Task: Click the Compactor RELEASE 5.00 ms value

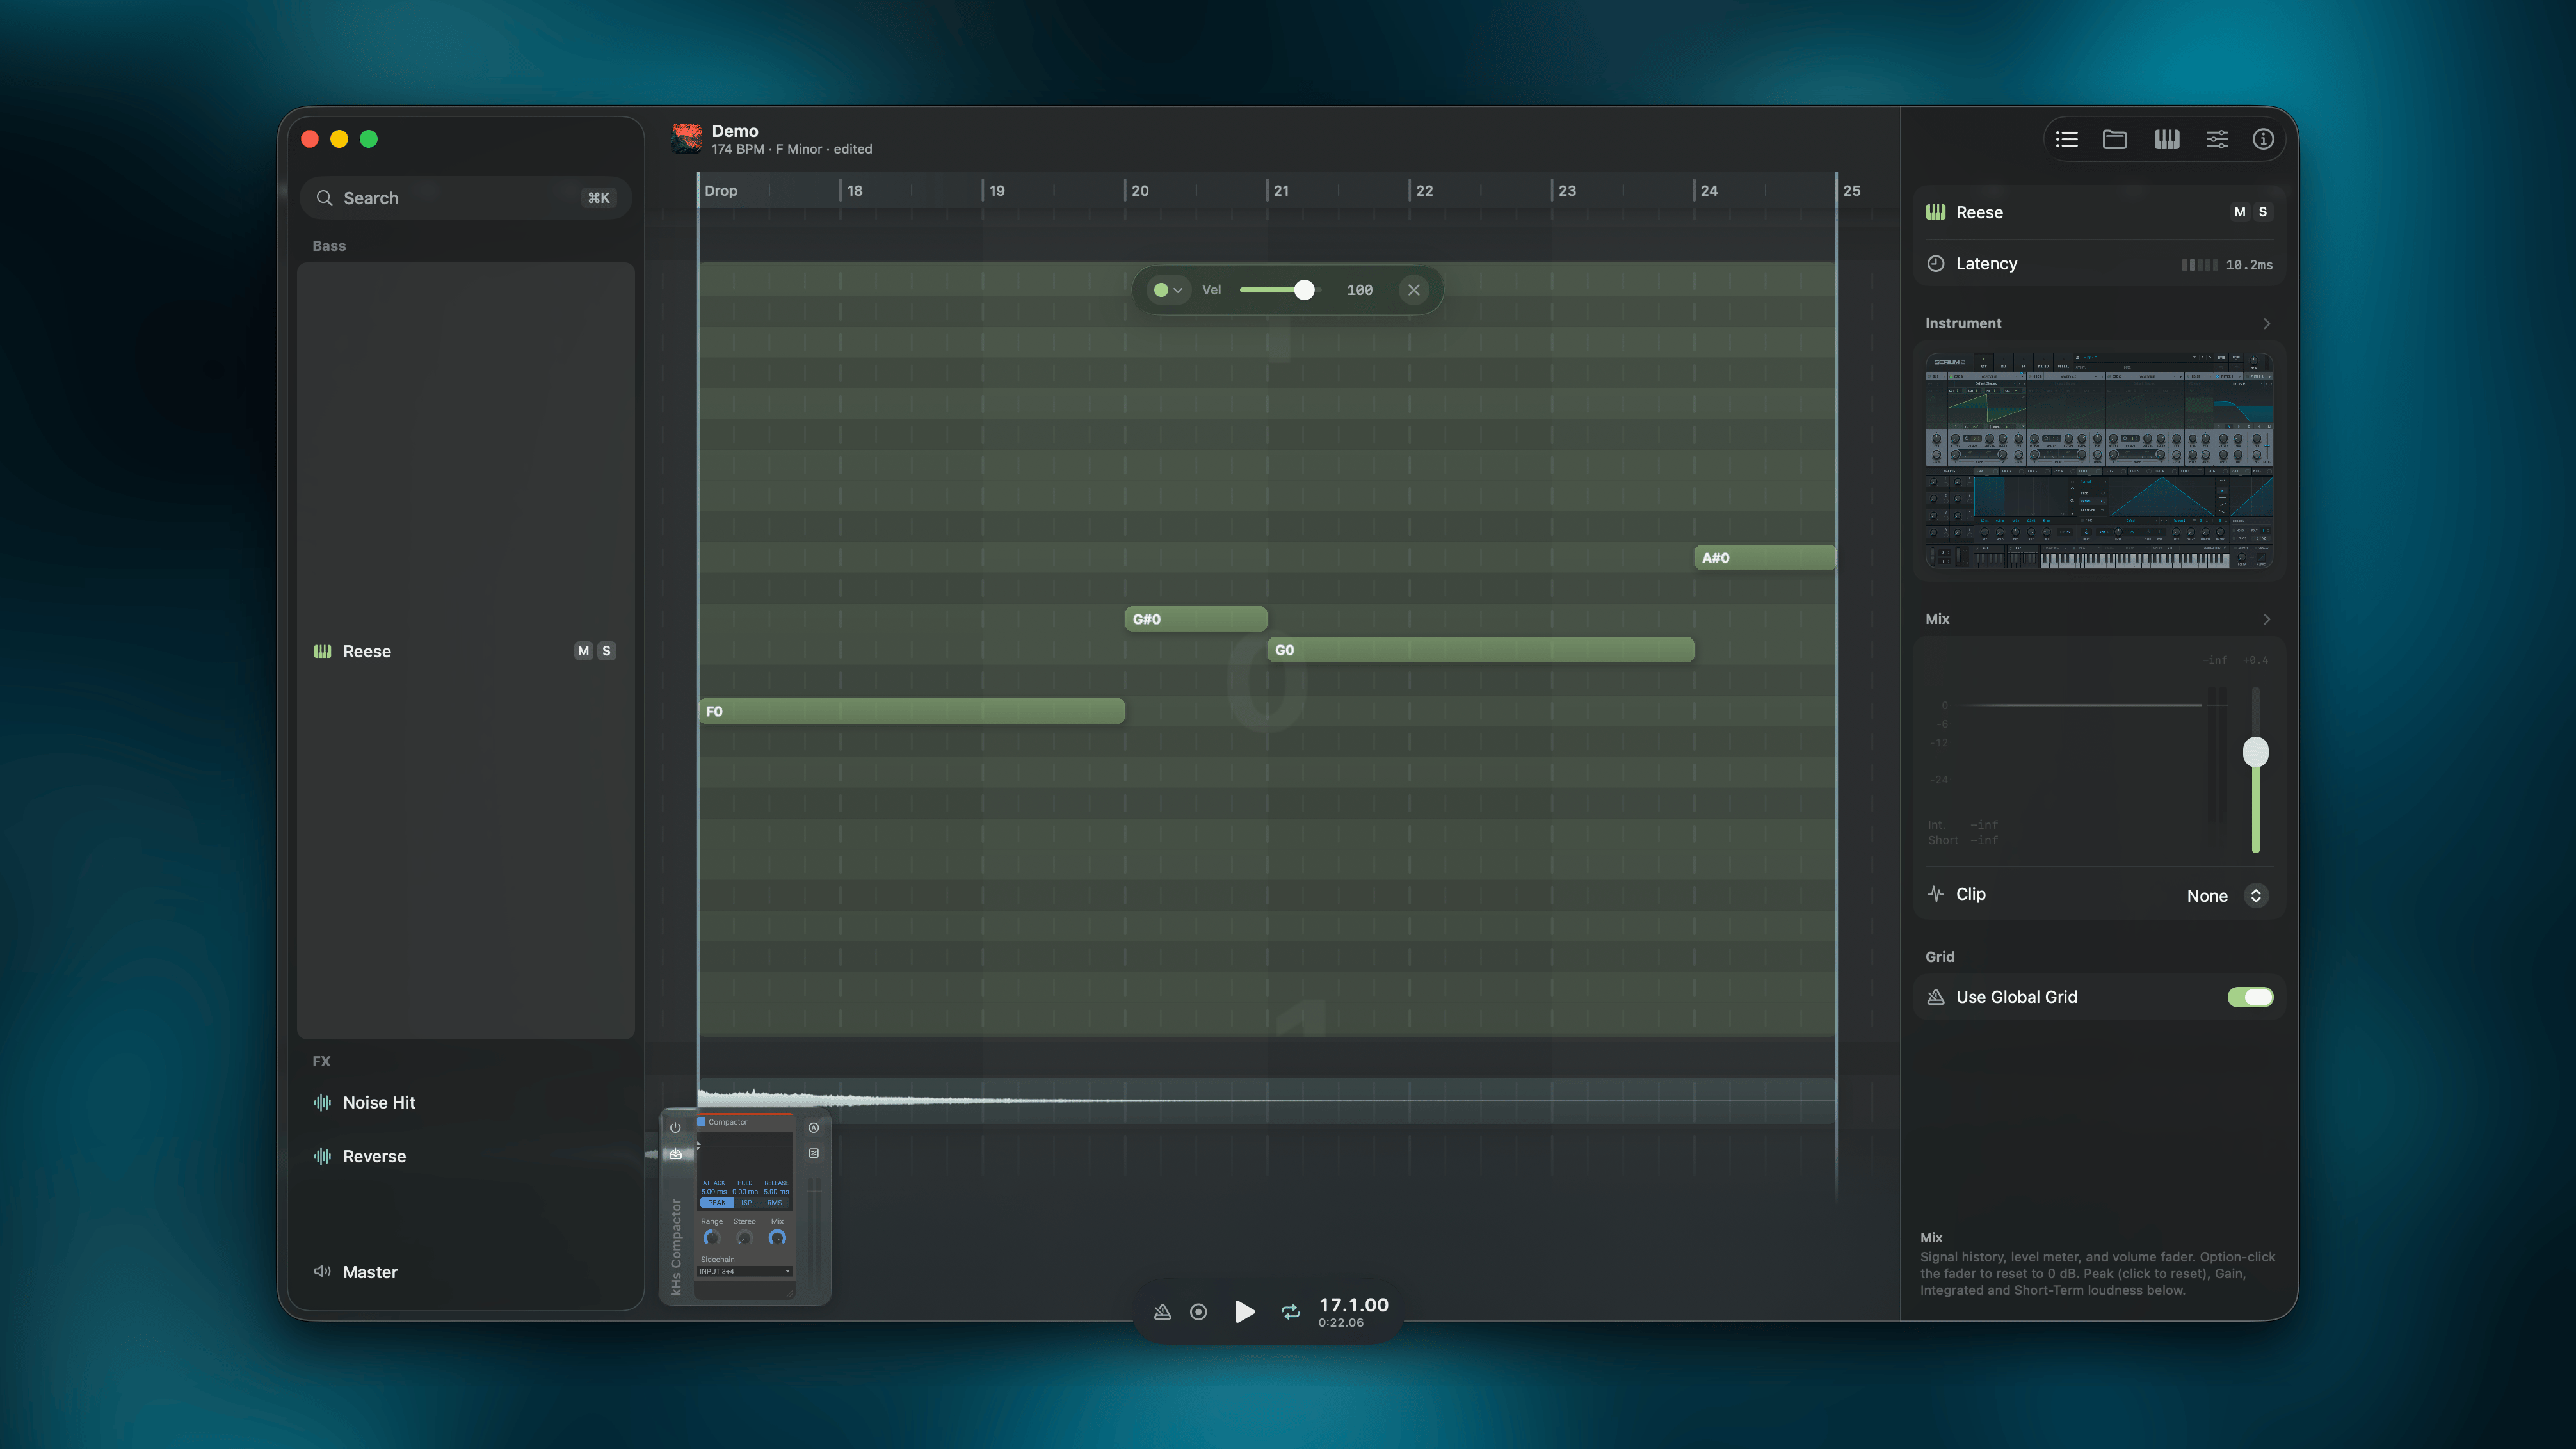Action: pyautogui.click(x=776, y=1192)
